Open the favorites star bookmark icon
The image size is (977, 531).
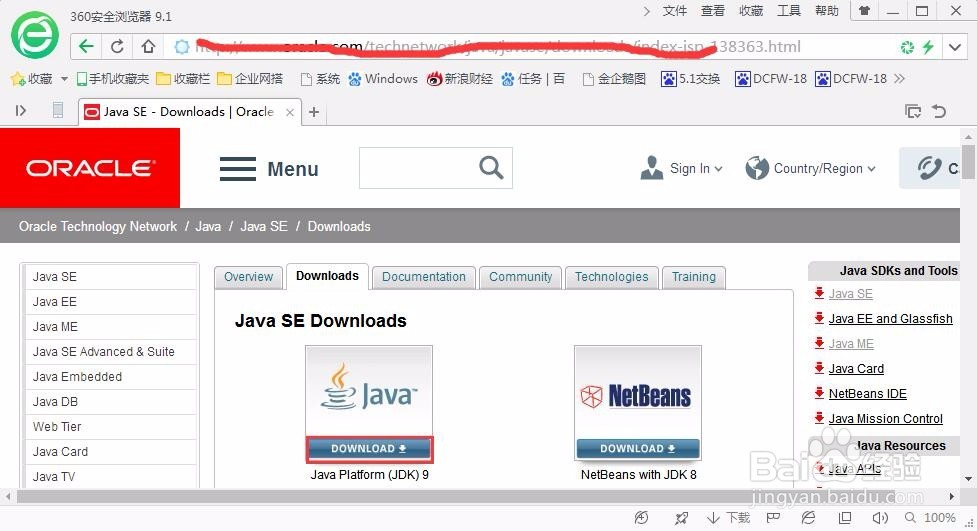click(x=18, y=79)
